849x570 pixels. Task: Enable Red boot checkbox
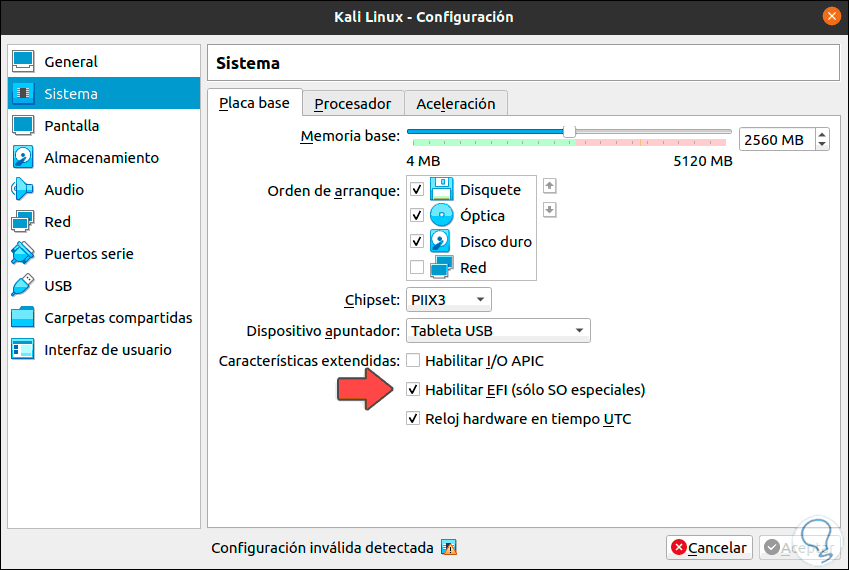tap(417, 267)
